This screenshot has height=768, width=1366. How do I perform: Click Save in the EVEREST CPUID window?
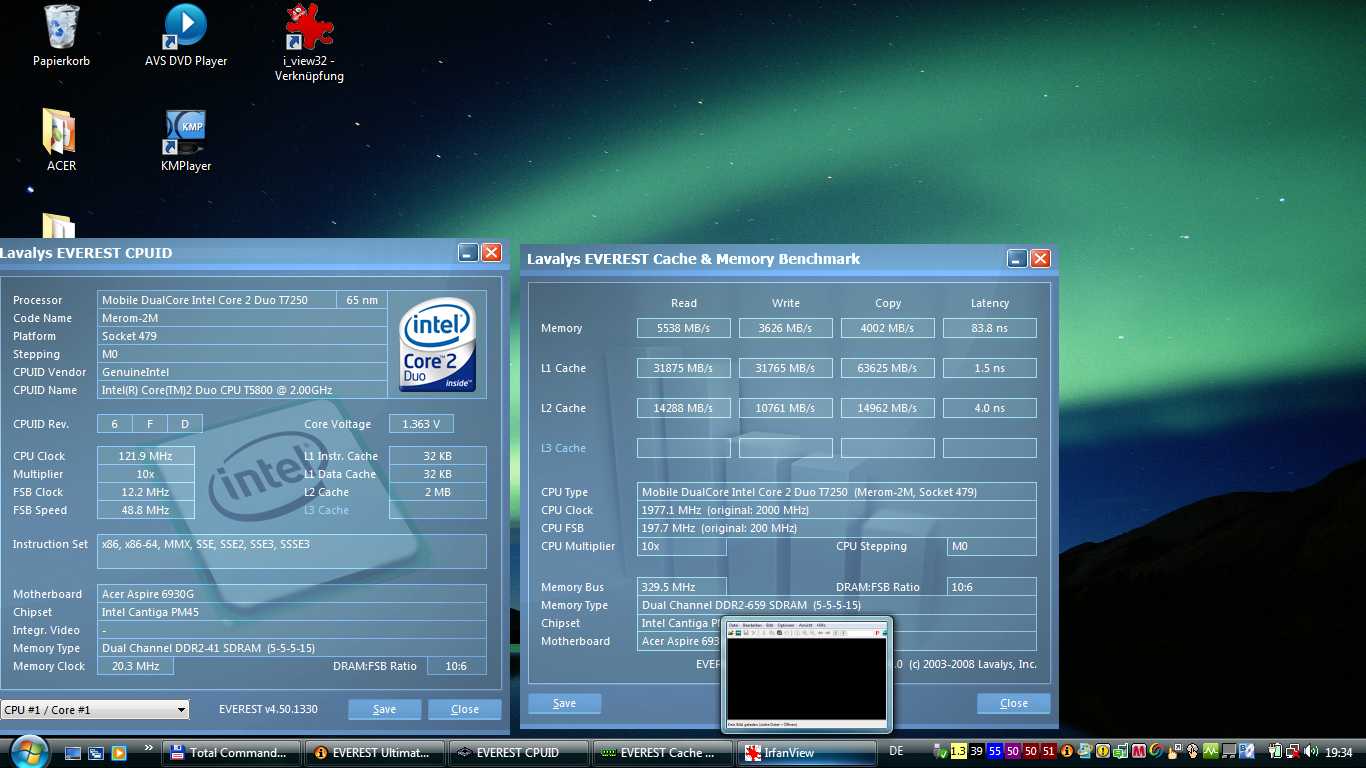[x=384, y=709]
